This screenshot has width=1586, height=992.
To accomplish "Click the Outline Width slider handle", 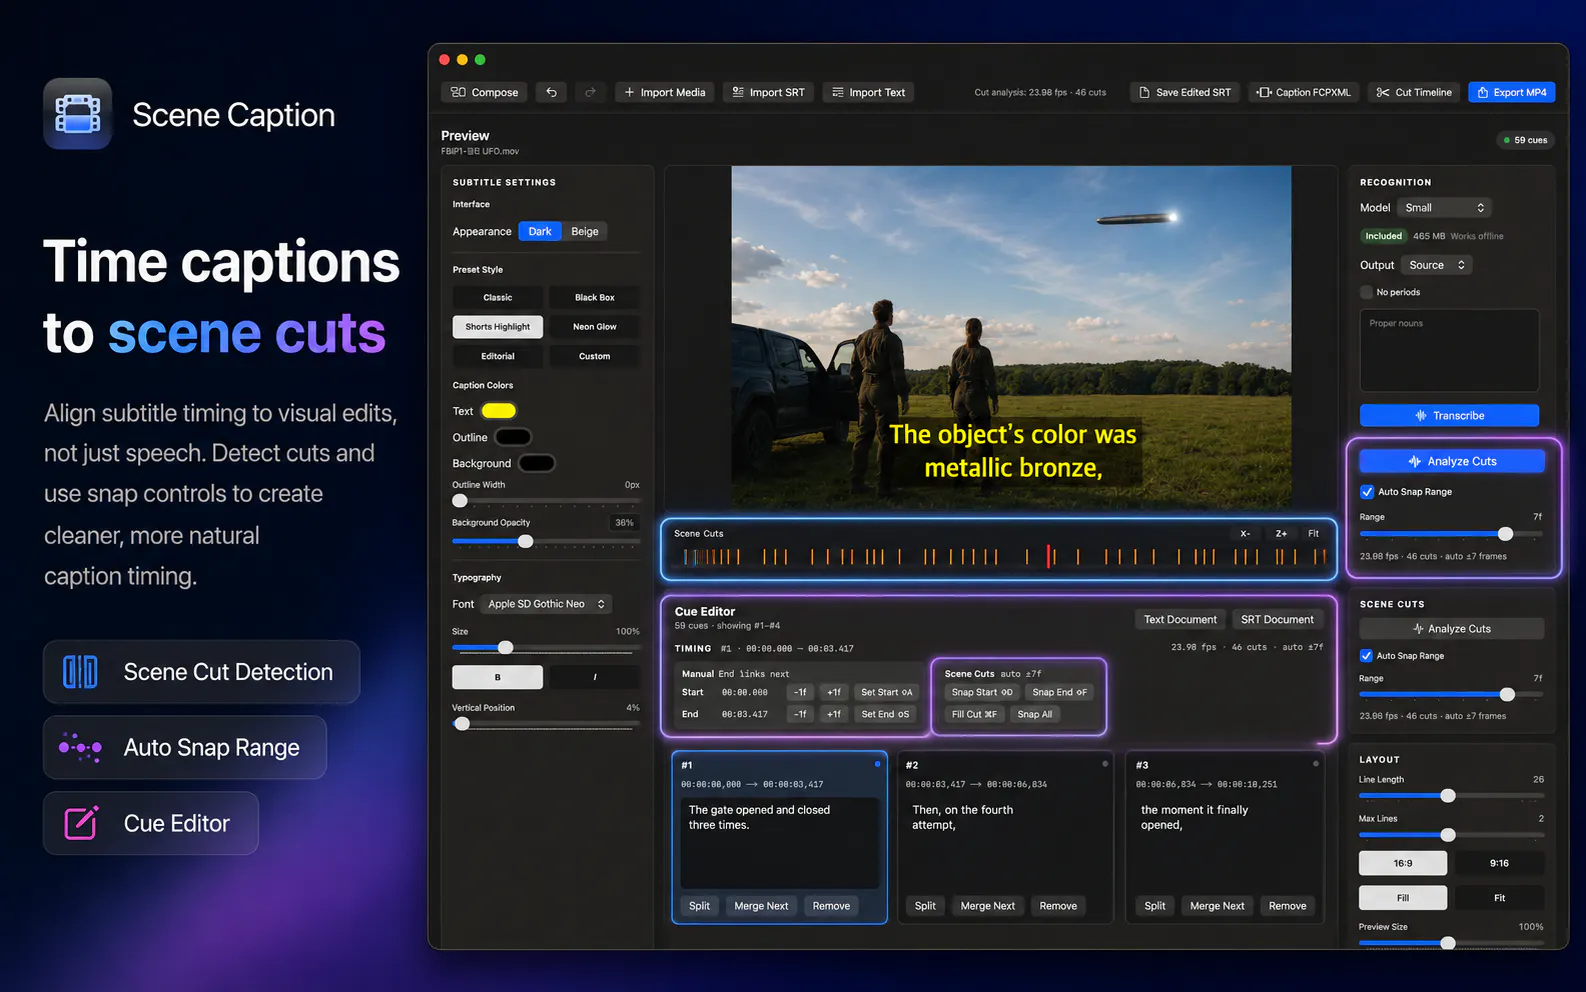I will (460, 501).
